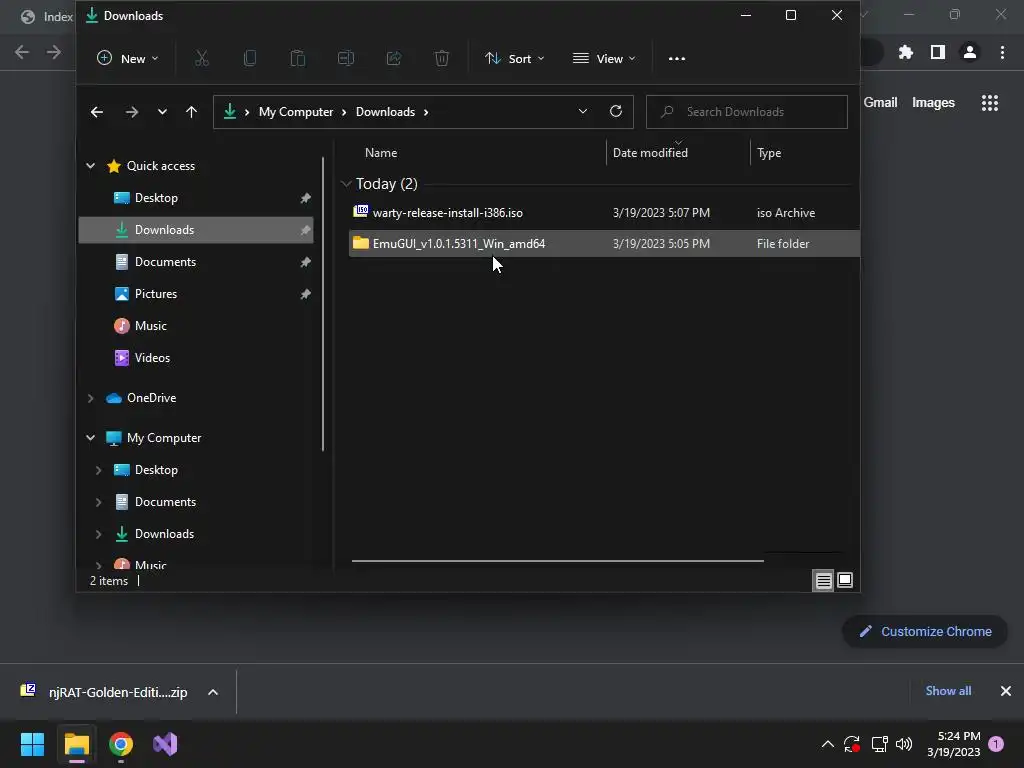This screenshot has height=768, width=1024.
Task: Go up one folder level arrow
Action: 191,112
